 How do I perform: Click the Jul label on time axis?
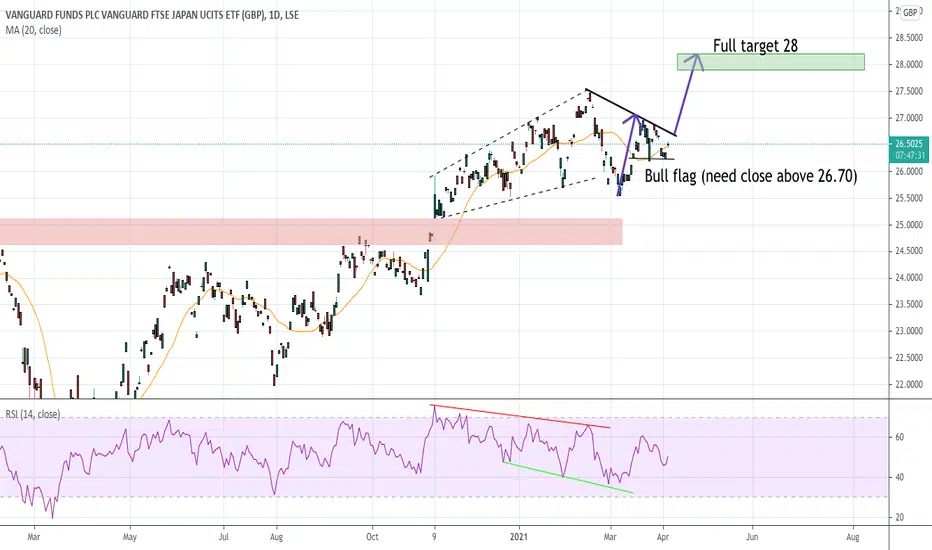click(x=223, y=537)
